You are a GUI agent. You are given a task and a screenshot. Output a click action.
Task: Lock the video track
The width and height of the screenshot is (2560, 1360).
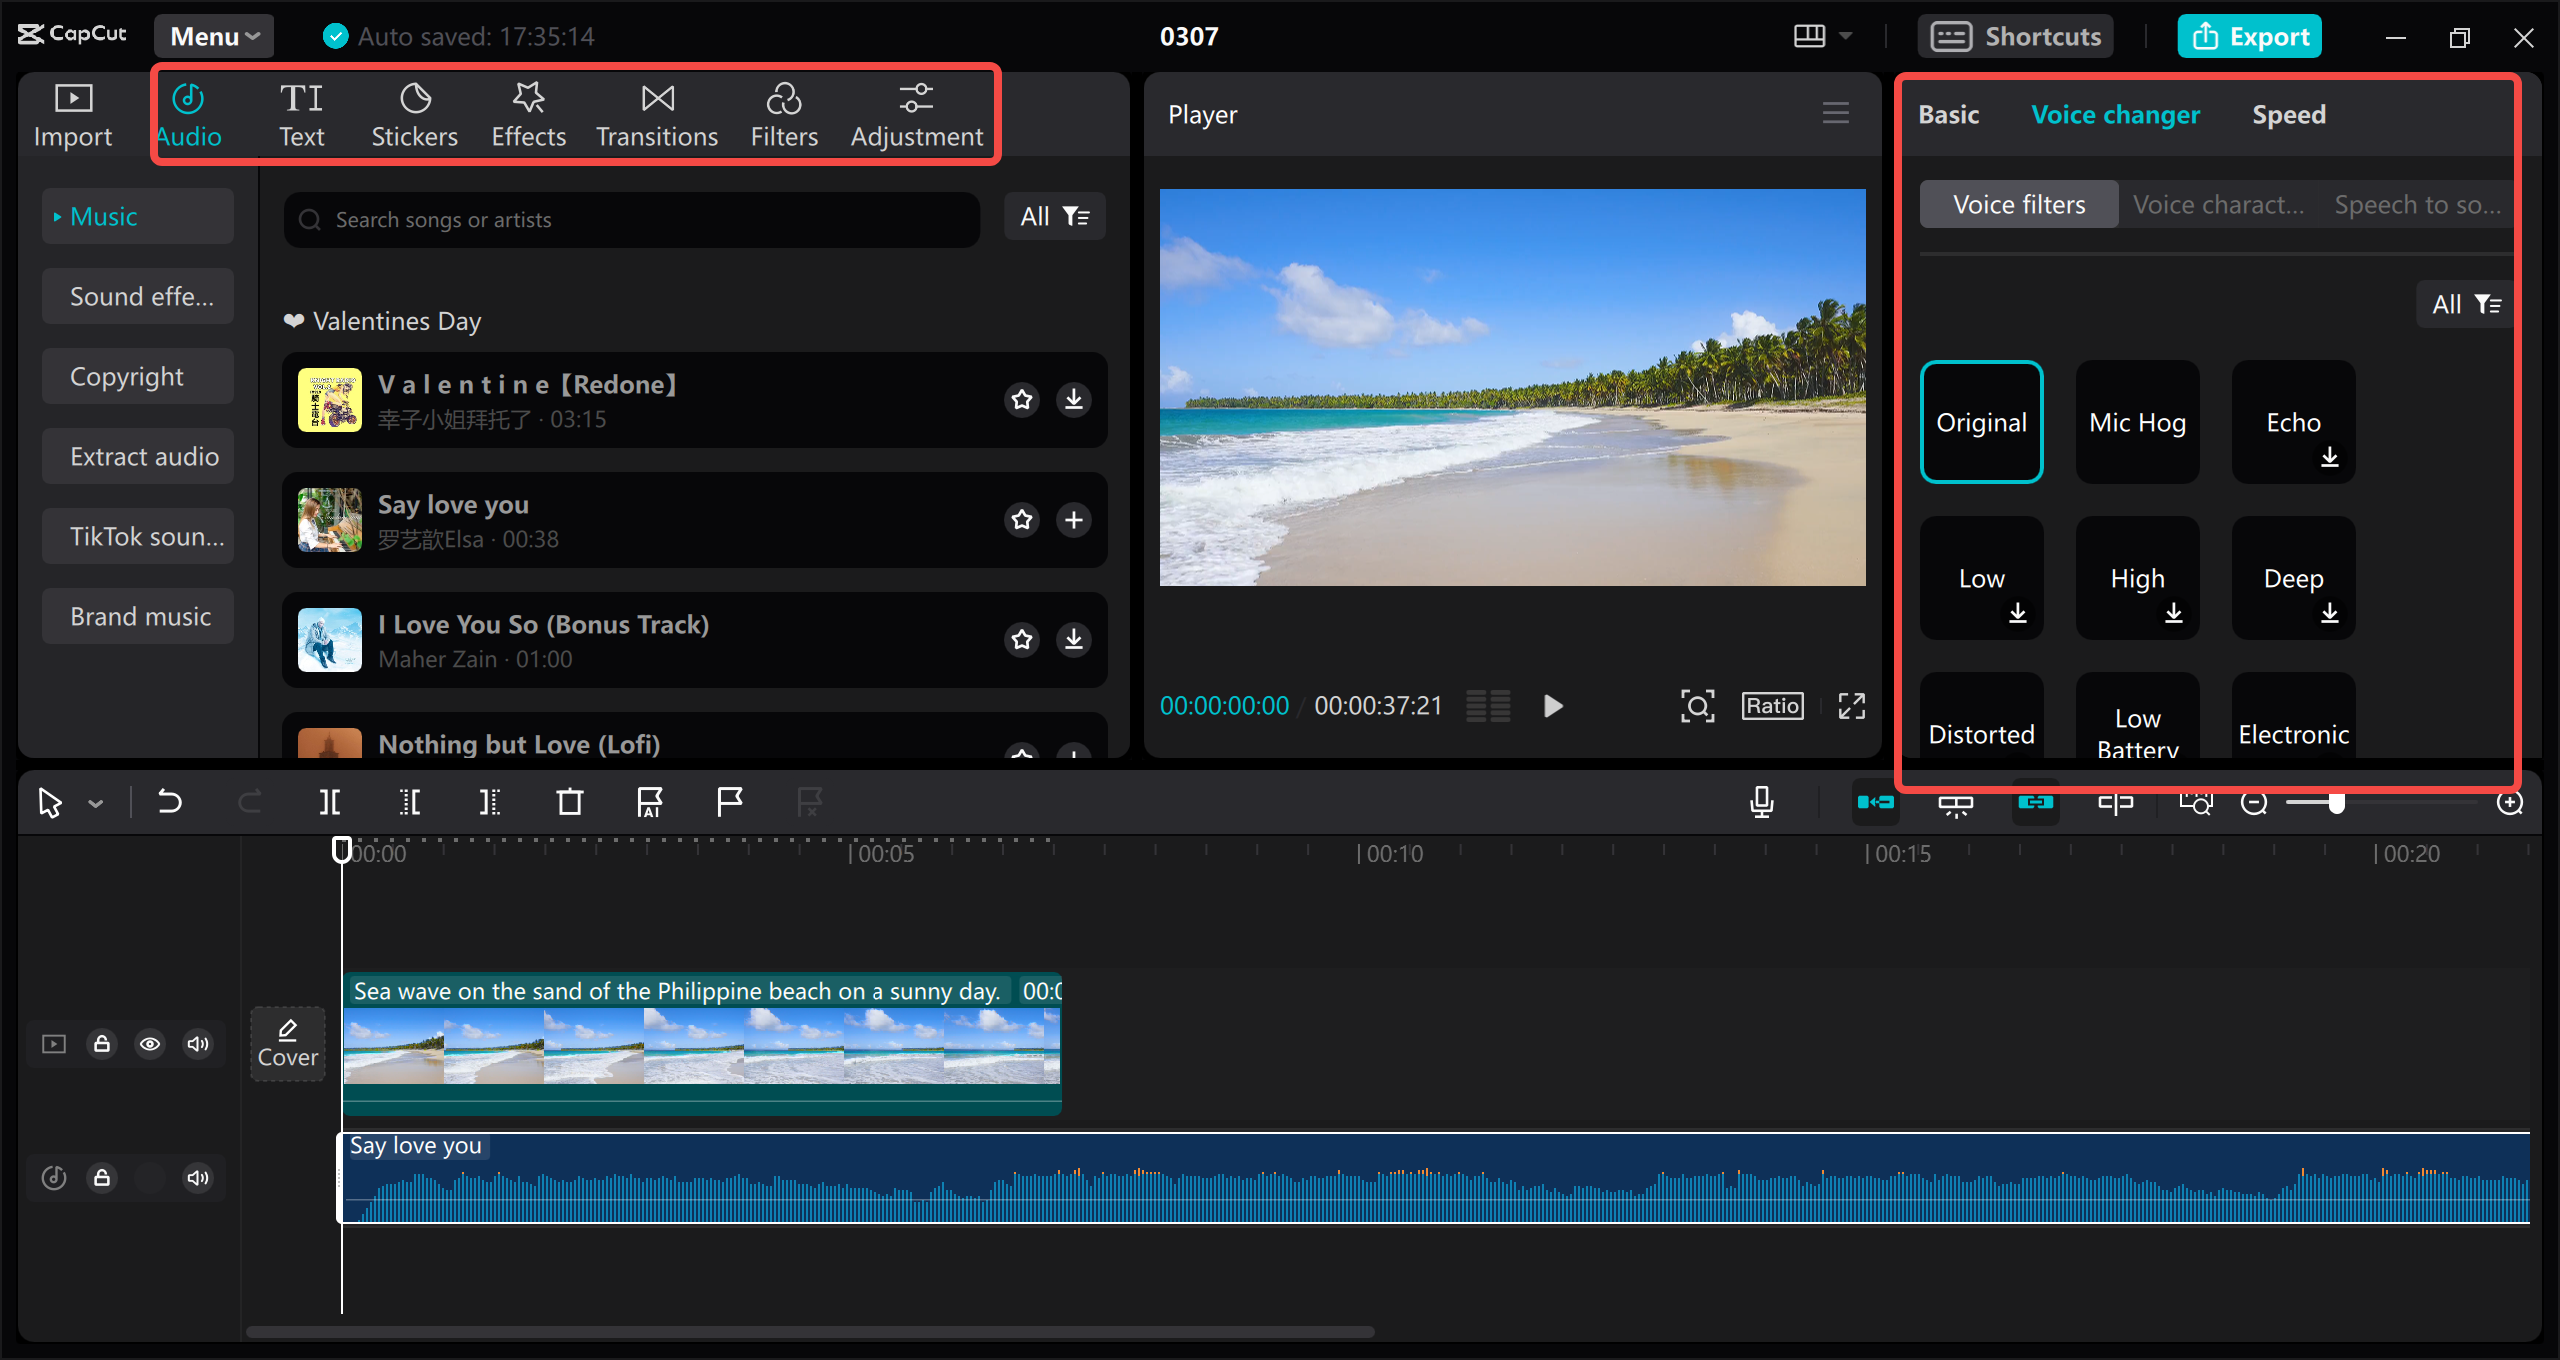coord(102,1043)
